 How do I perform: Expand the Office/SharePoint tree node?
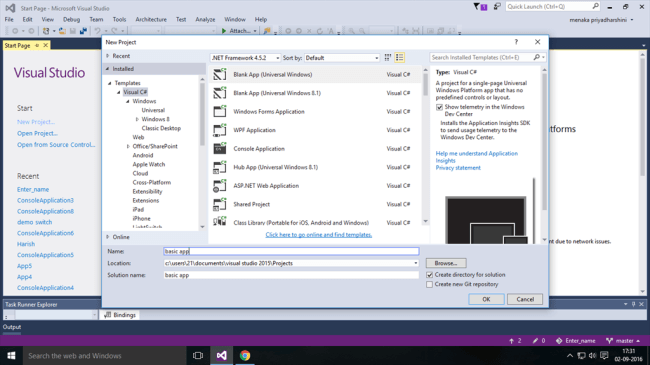click(x=128, y=146)
